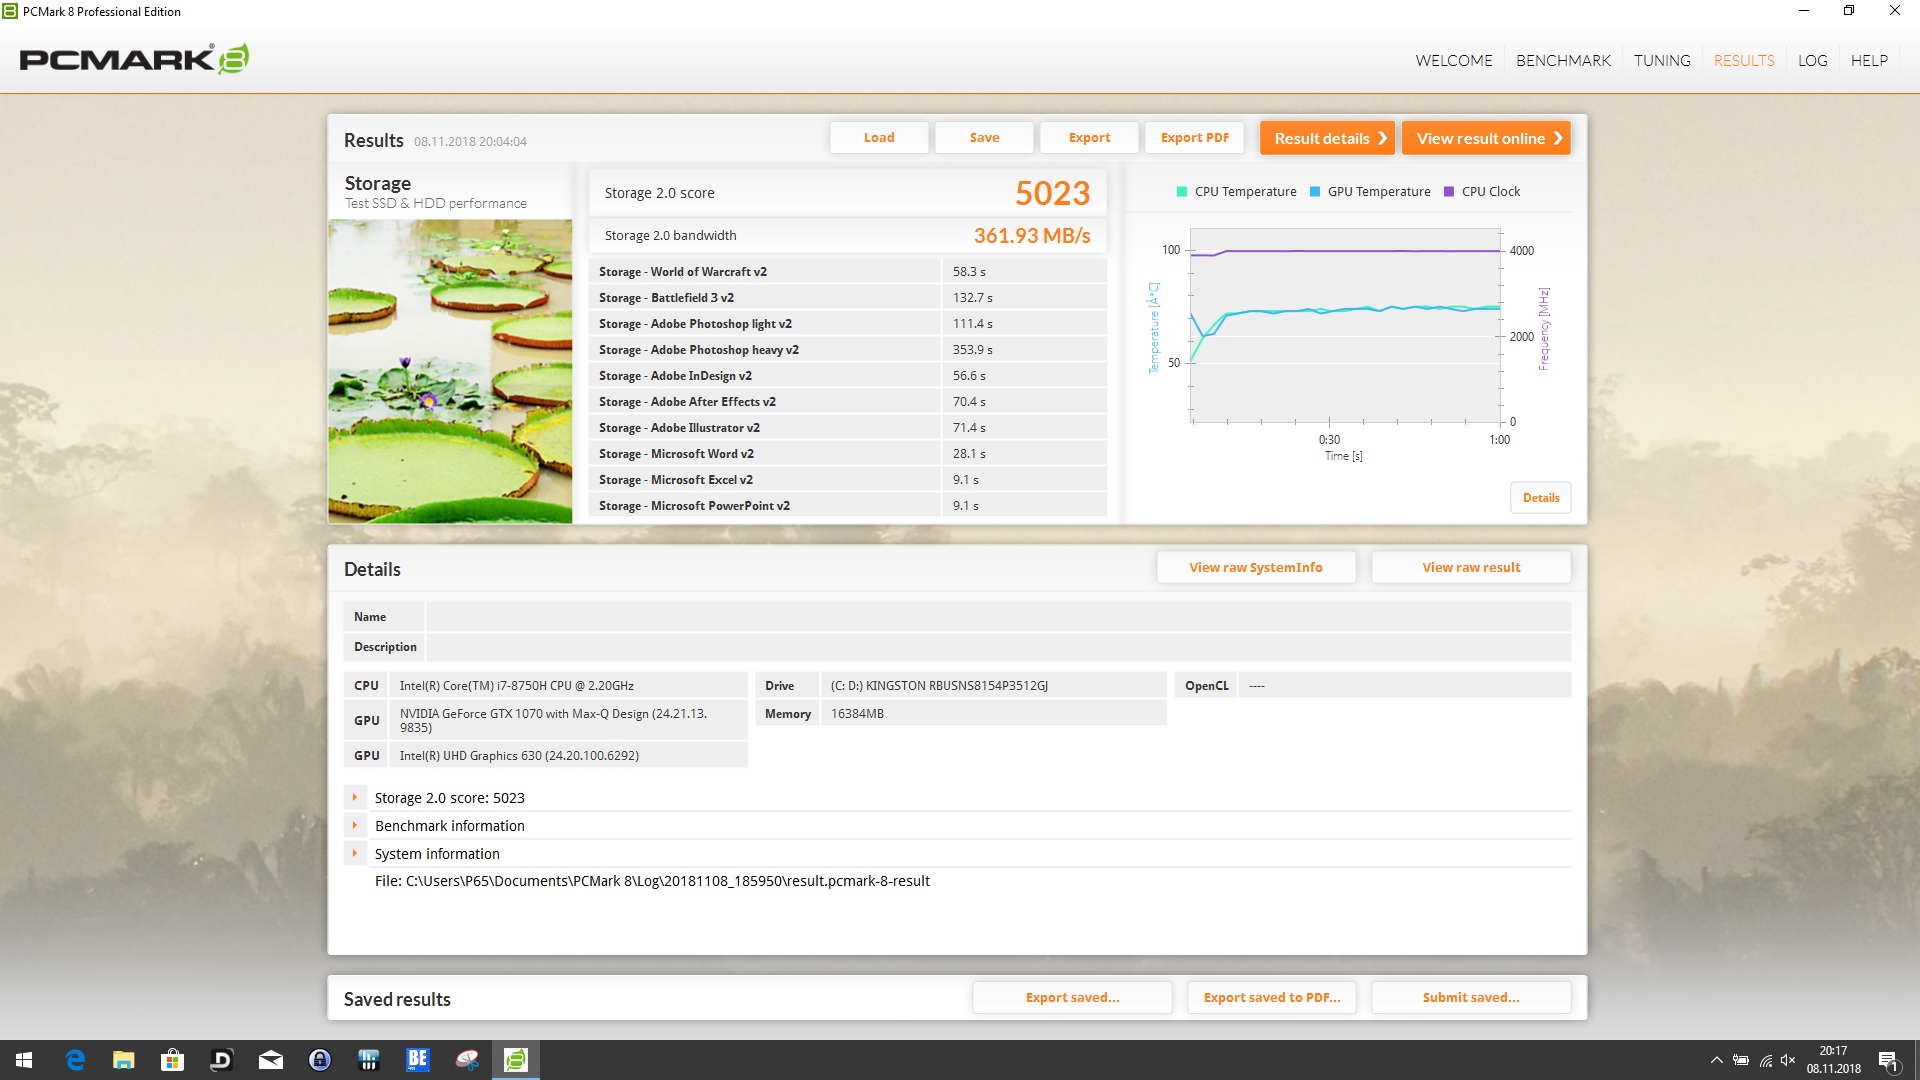Expand Benchmark information section
The width and height of the screenshot is (1920, 1080).
[354, 826]
